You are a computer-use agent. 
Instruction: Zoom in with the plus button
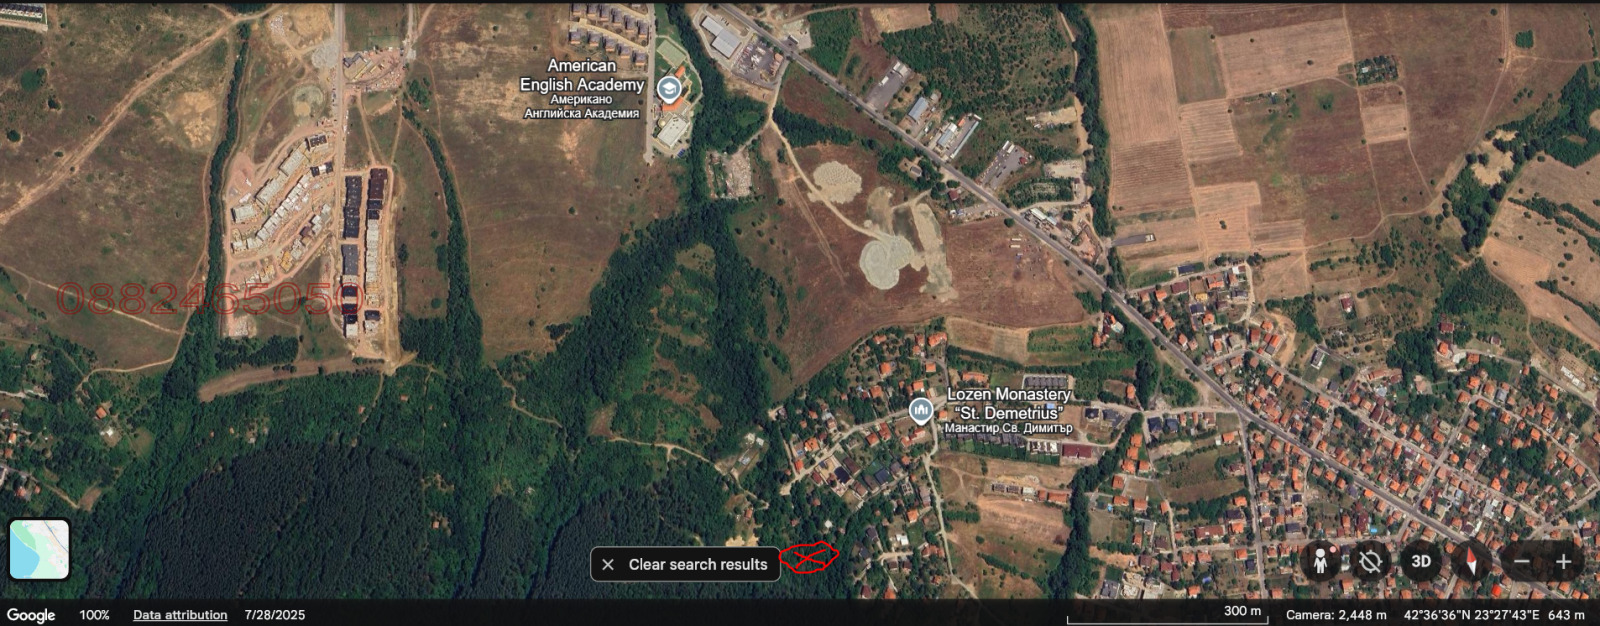1564,562
